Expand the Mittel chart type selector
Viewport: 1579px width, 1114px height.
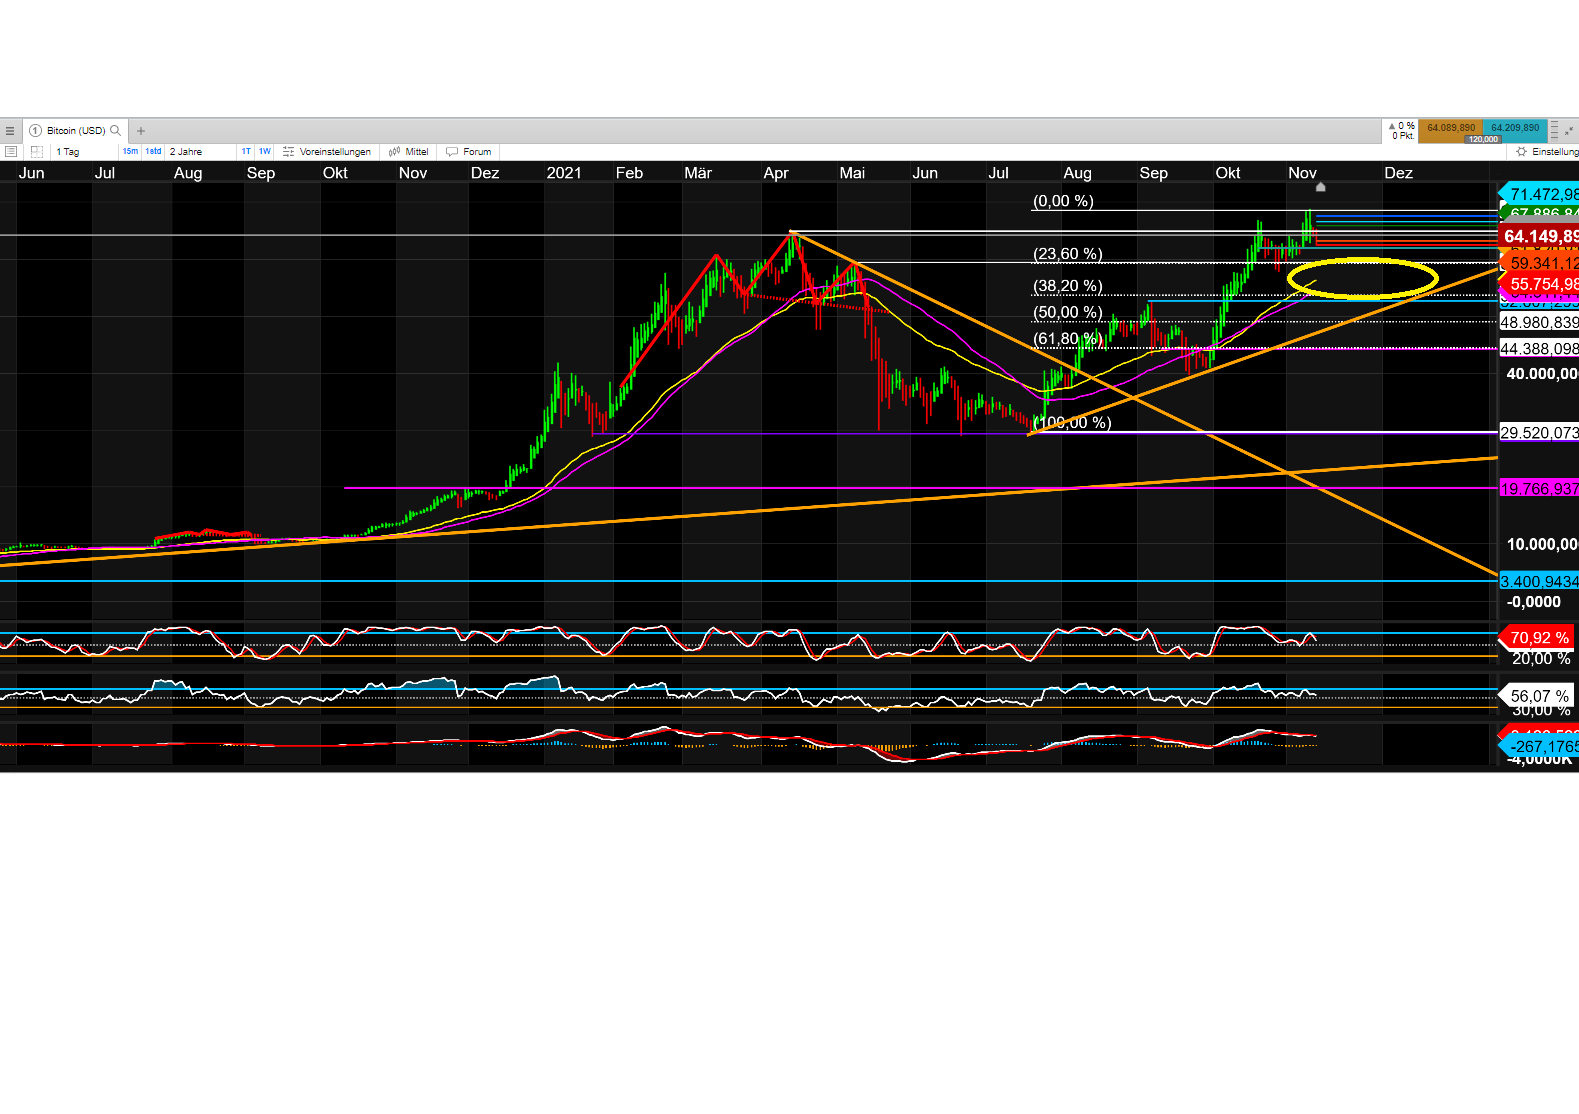(x=409, y=152)
